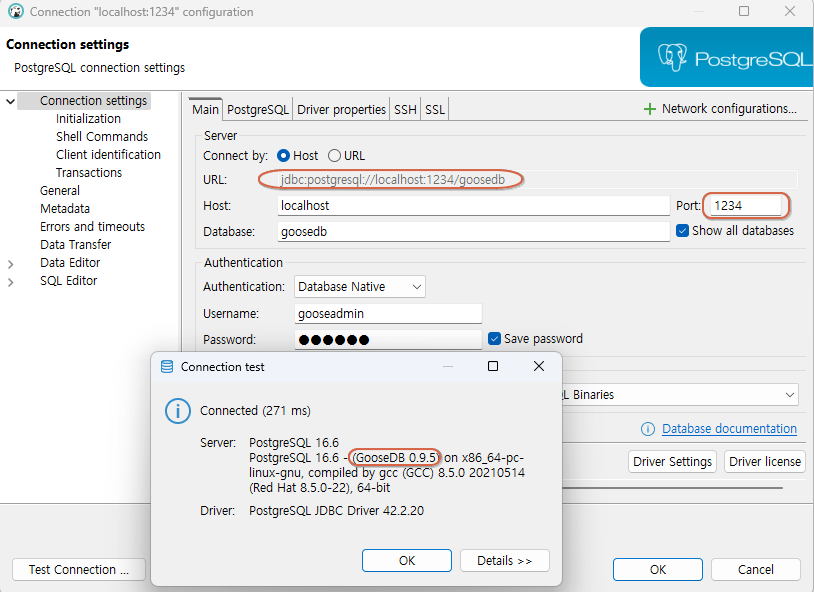Click Cancel in the configuration window
Viewport: 814px width, 592px height.
pos(756,570)
